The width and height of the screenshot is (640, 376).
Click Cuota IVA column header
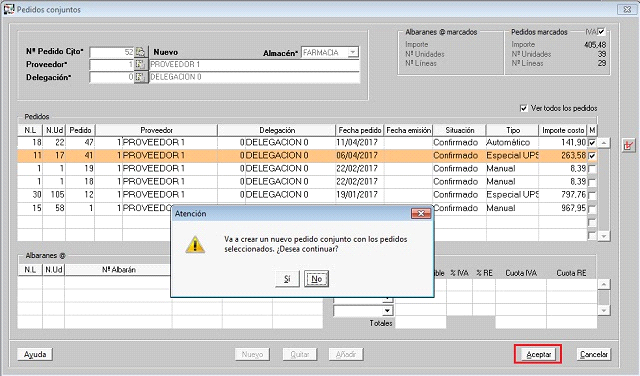coord(521,273)
